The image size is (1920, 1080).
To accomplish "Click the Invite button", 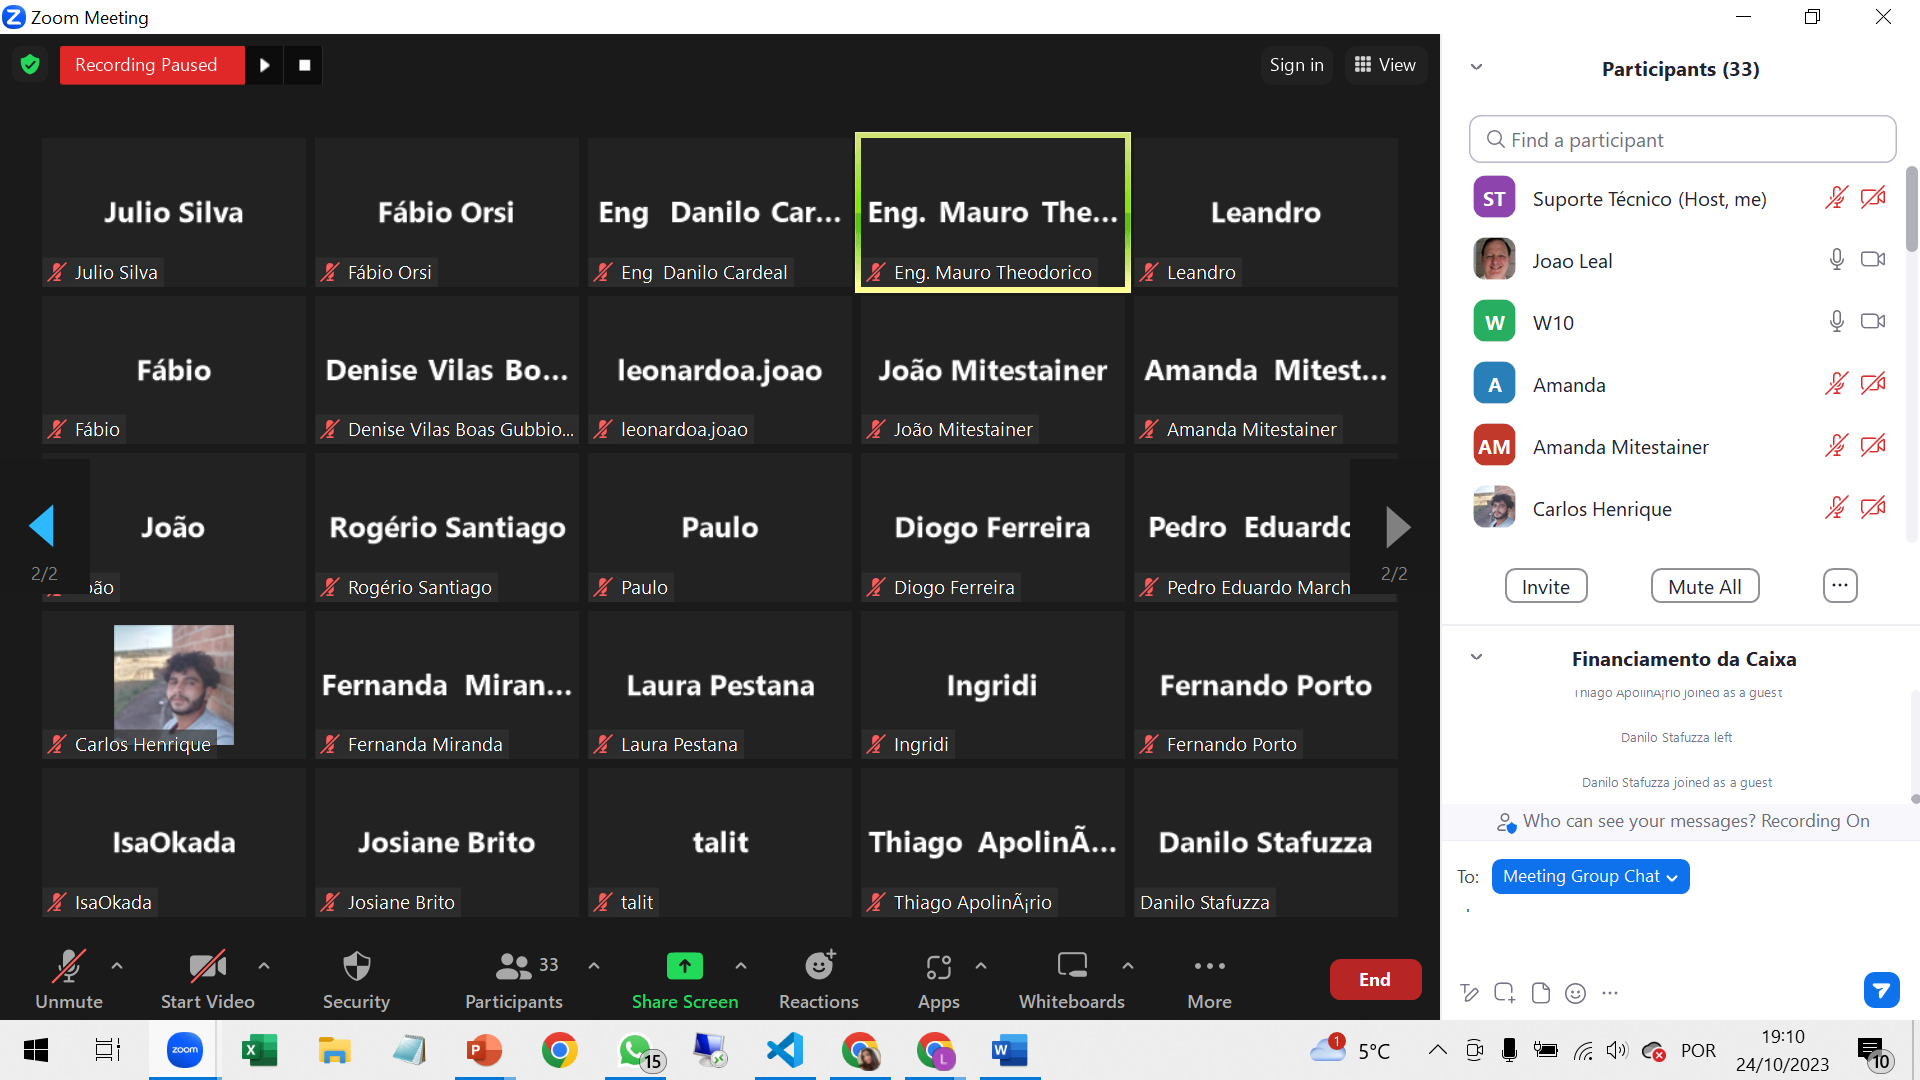I will pos(1546,586).
